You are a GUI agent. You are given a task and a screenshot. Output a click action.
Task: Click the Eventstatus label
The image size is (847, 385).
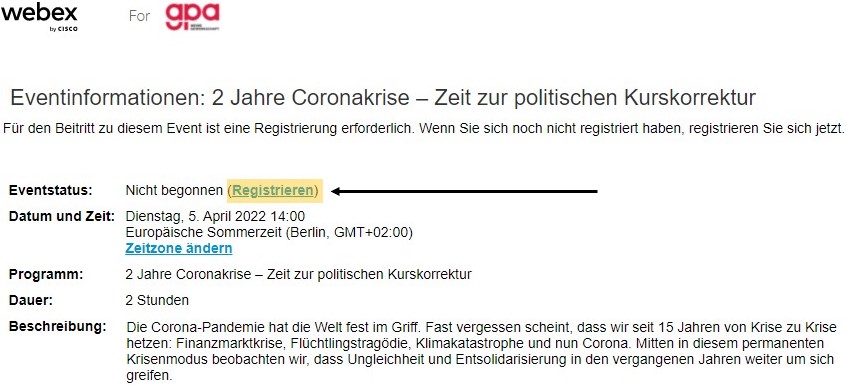[51, 191]
